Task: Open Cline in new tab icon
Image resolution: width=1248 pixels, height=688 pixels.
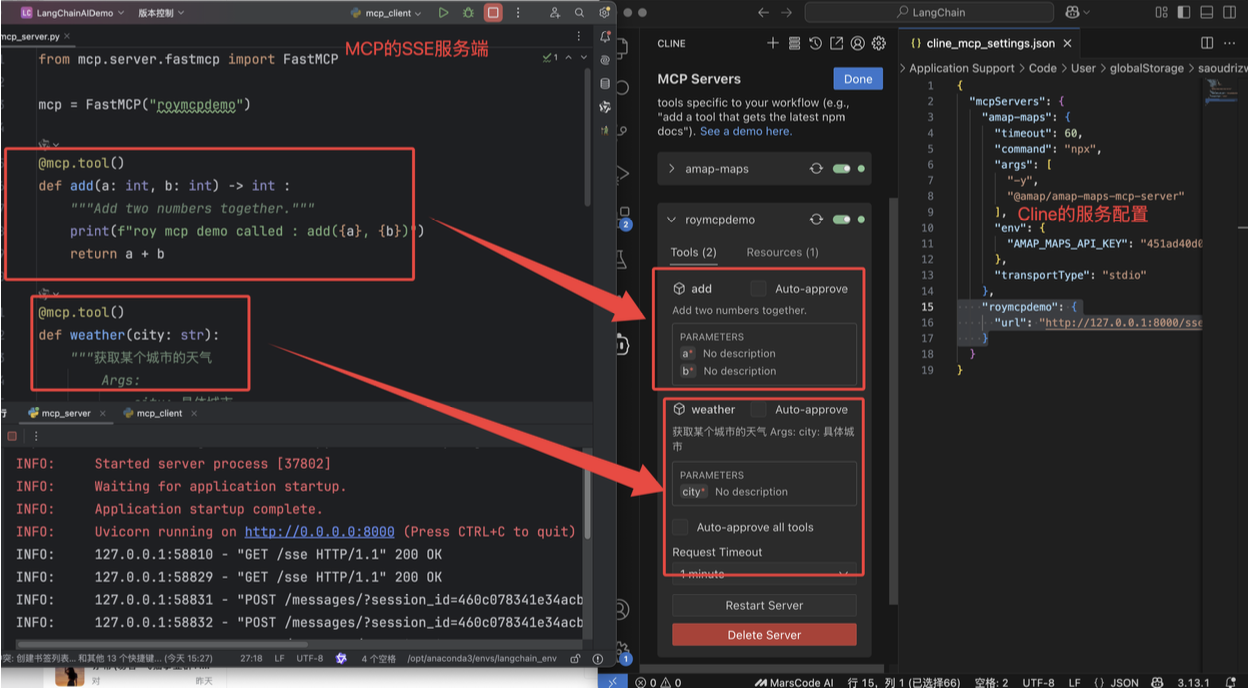Action: pyautogui.click(x=836, y=43)
